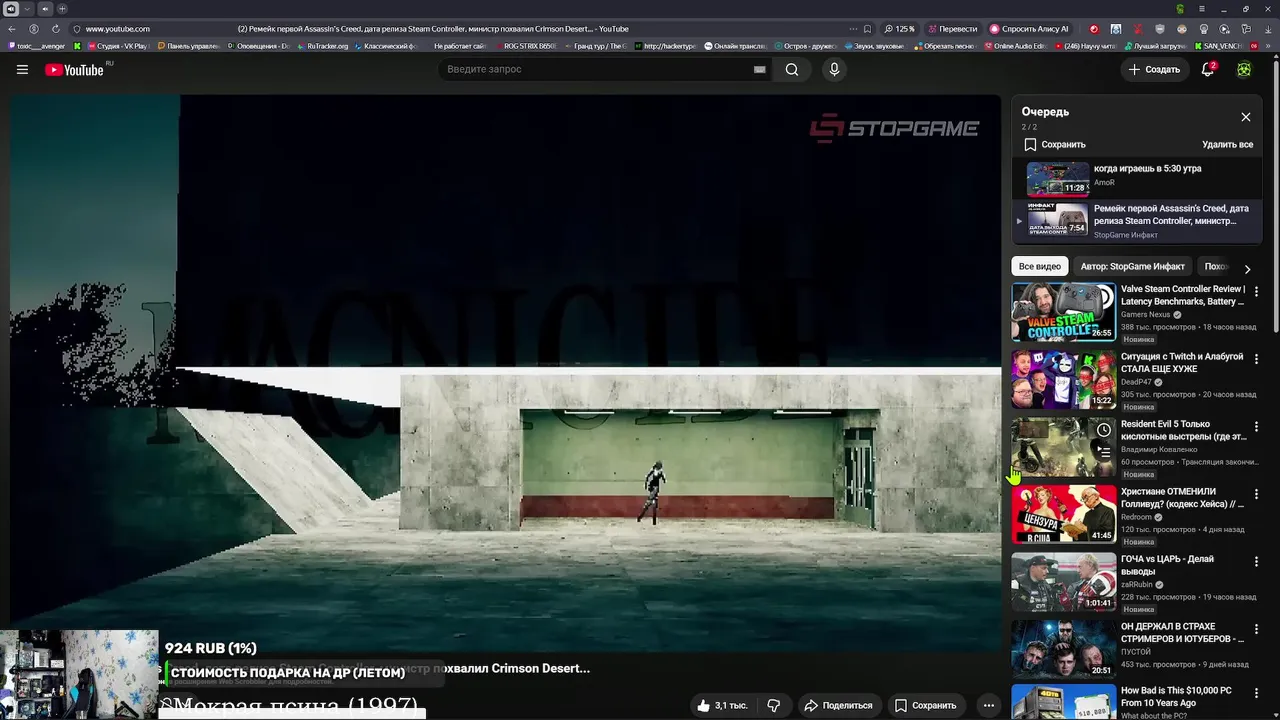Click Перевести translate button in address bar
The height and width of the screenshot is (720, 1280).
[x=952, y=29]
